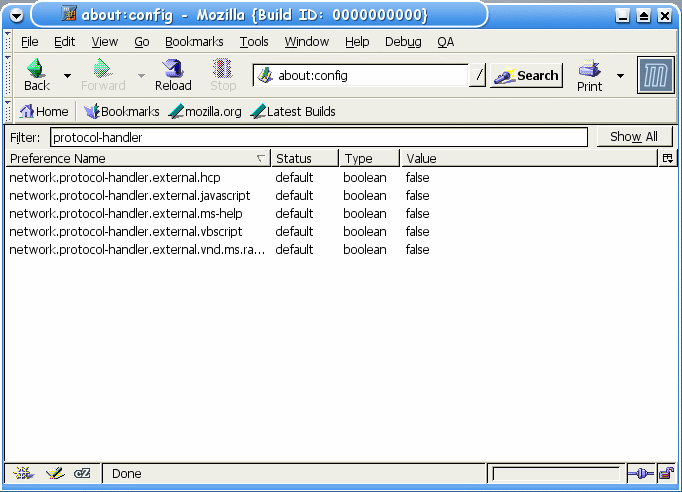Open the Forward history dropdown arrow
This screenshot has height=492, width=682.
click(141, 76)
